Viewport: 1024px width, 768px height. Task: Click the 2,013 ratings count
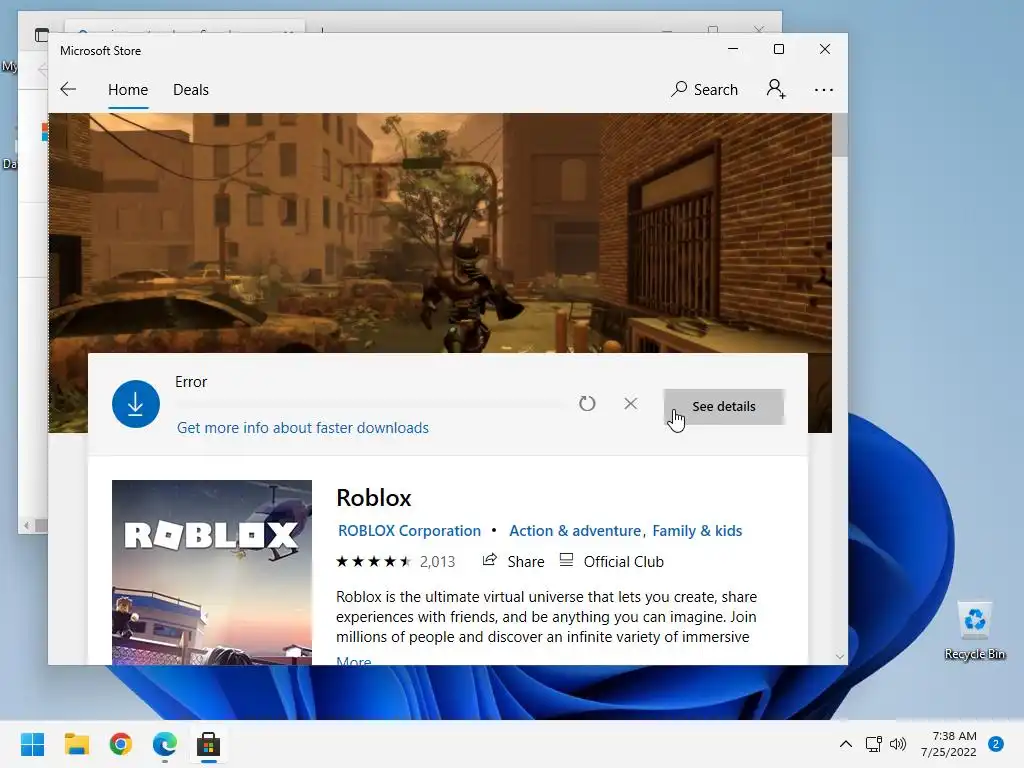438,562
